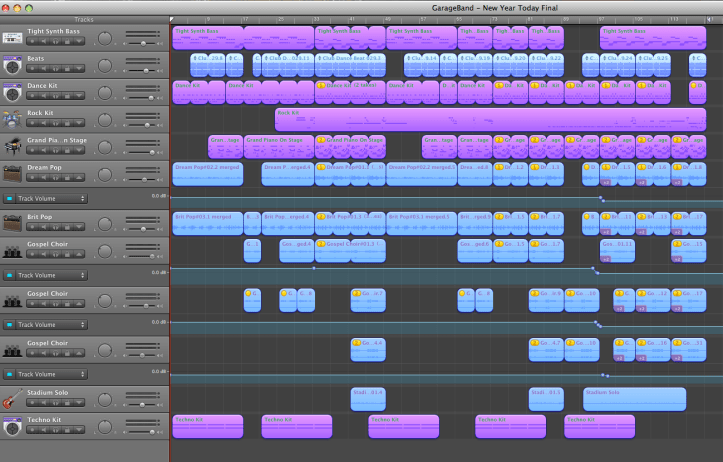Image resolution: width=723 pixels, height=462 pixels.
Task: Open the Track Volume dropdown above Stadium Solo track
Action: 50,374
